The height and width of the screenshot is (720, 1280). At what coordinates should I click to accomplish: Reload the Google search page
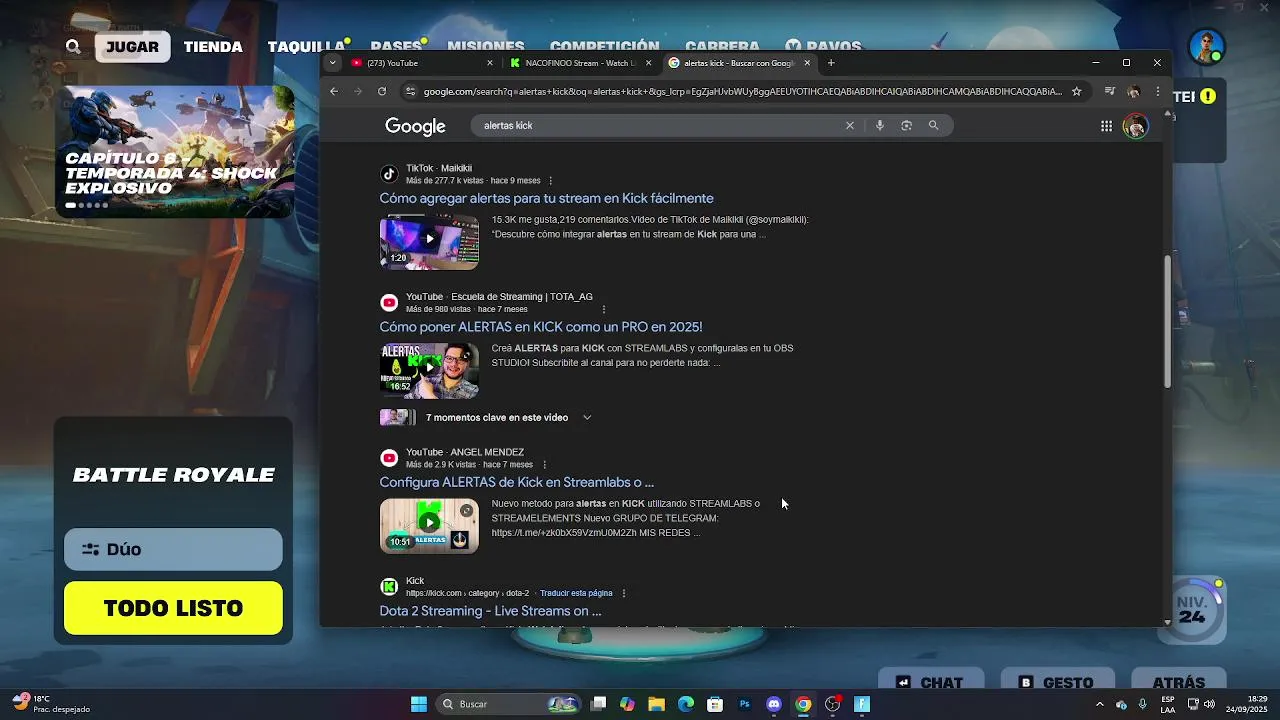pos(382,91)
